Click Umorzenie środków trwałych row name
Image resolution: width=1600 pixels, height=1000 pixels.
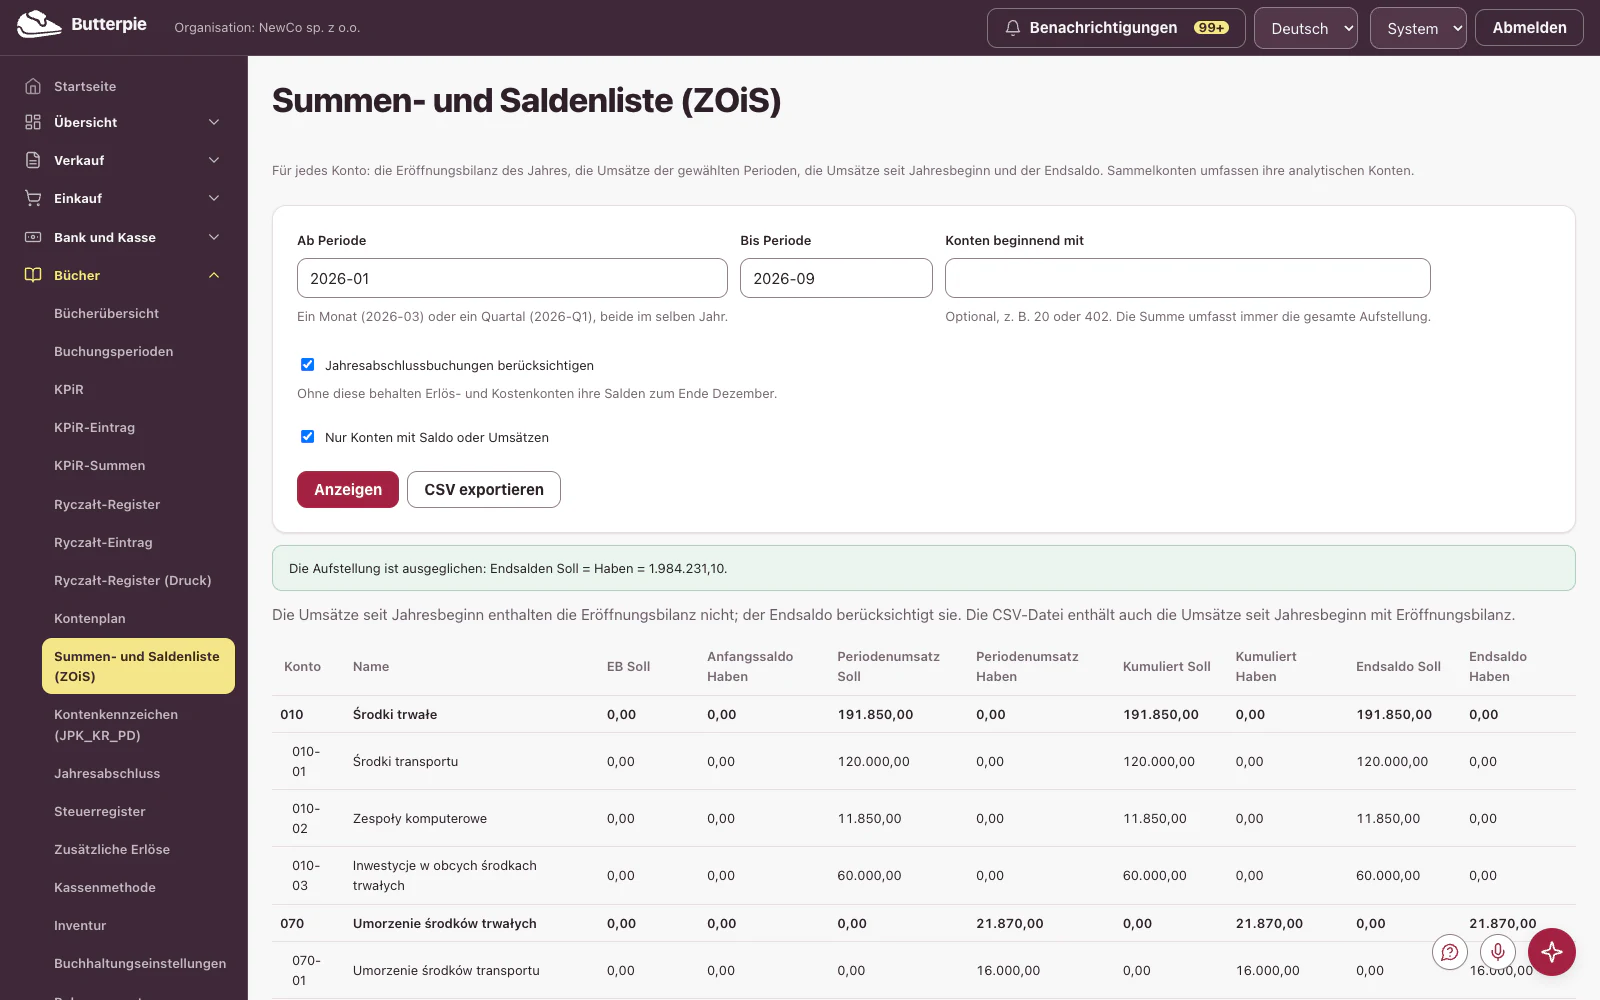(x=445, y=923)
